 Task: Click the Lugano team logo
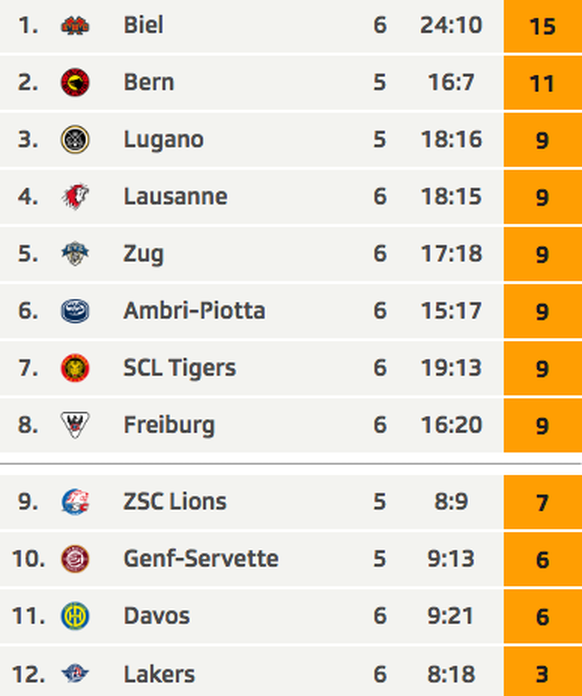click(75, 139)
